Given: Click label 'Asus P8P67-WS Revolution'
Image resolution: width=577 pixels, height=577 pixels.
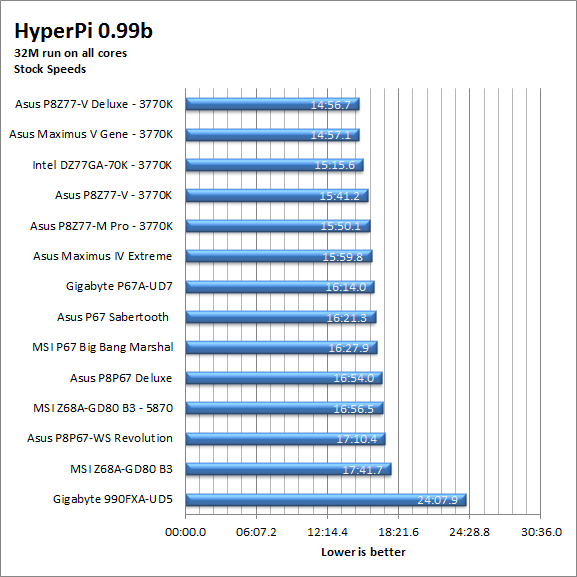Looking at the screenshot, I should (100, 438).
